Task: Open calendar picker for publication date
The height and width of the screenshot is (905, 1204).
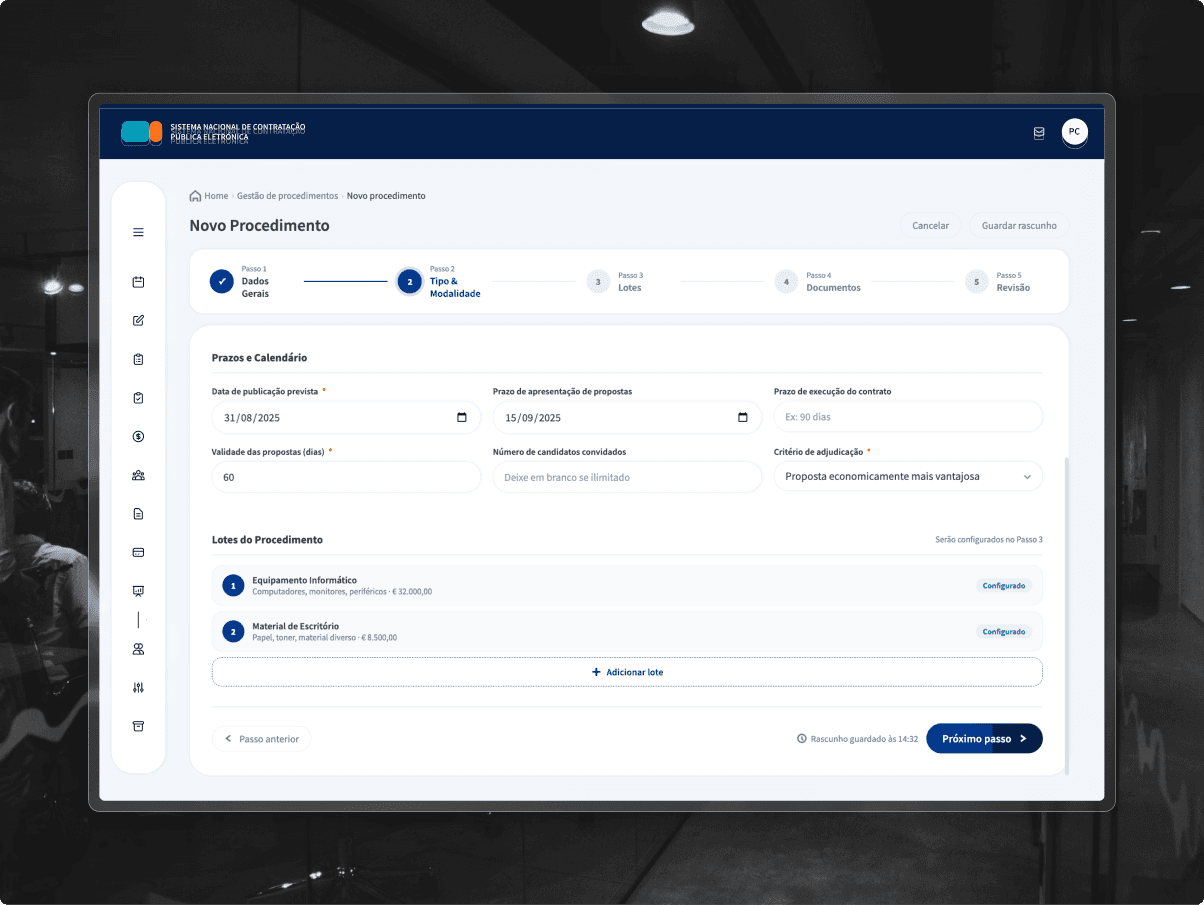Action: (462, 417)
